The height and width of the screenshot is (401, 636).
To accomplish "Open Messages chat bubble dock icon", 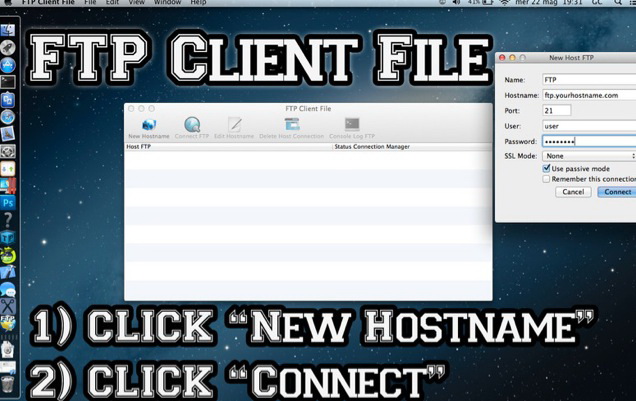I will 8,289.
